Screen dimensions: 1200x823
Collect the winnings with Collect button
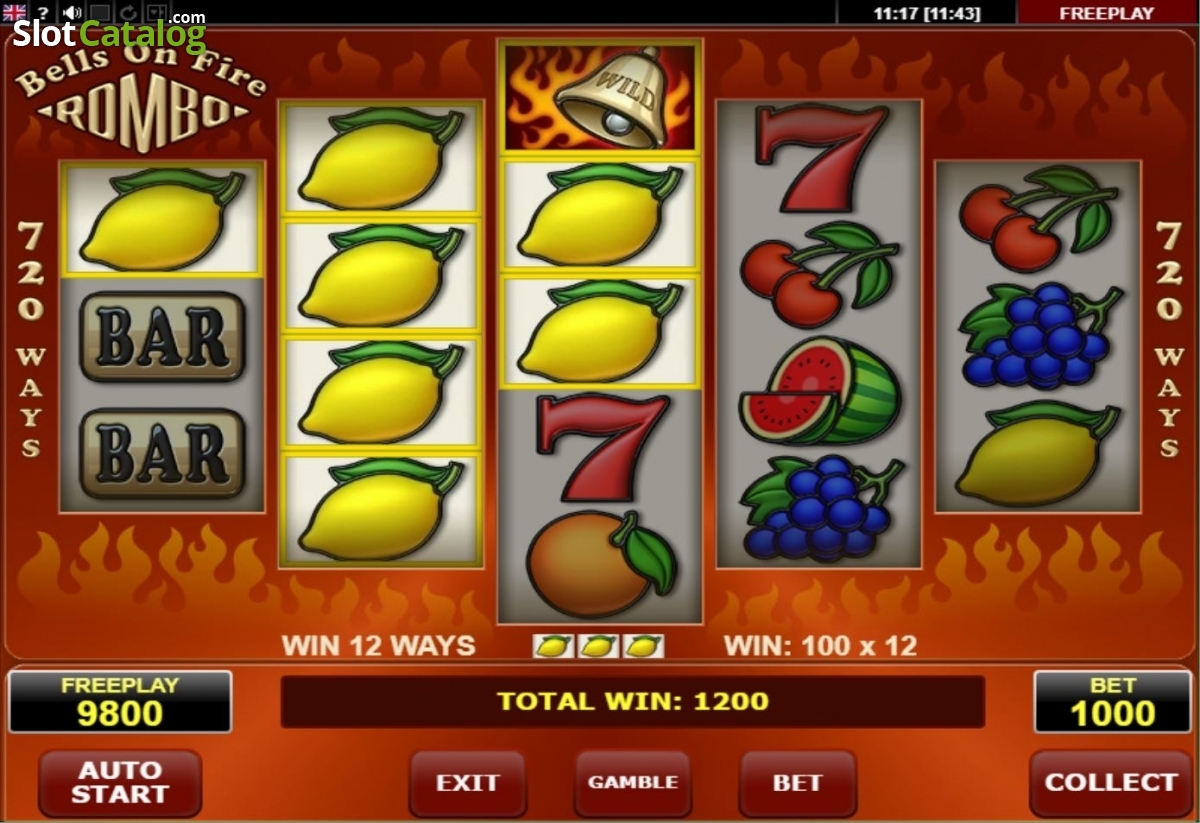(1111, 782)
